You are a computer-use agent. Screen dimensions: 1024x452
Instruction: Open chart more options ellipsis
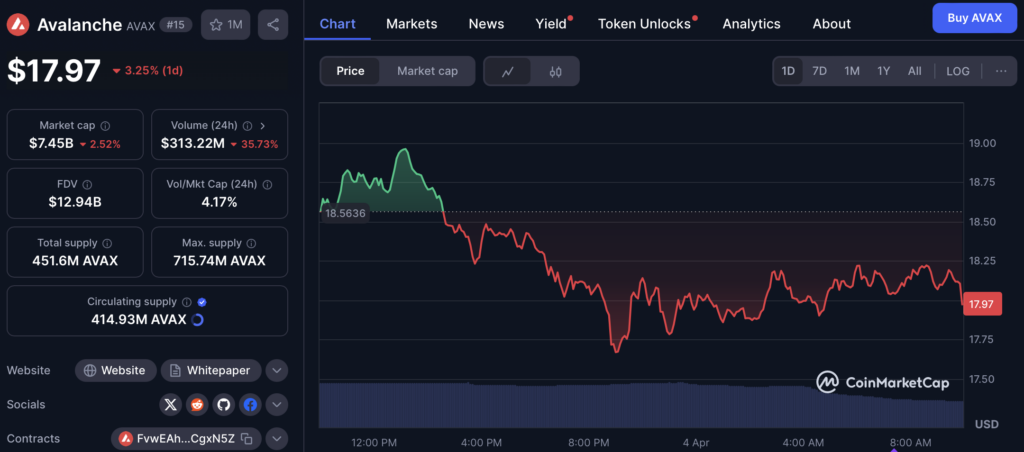[x=1000, y=71]
